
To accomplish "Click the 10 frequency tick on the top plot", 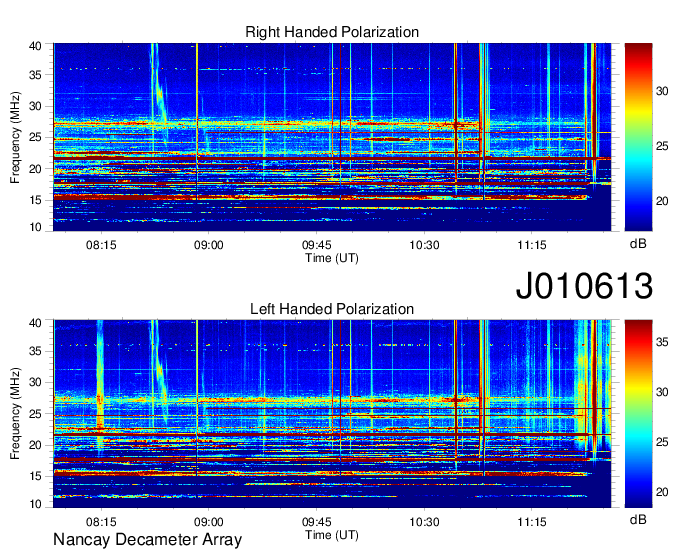I will click(35, 227).
